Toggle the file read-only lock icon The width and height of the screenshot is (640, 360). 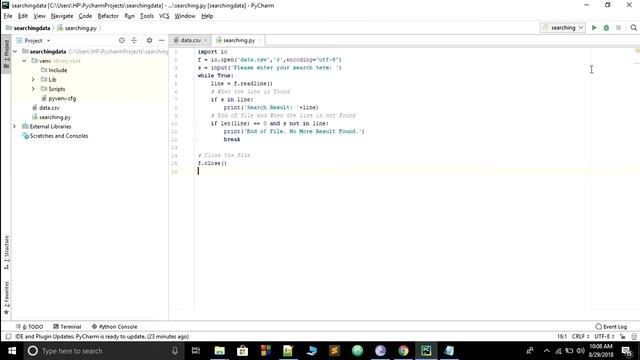click(622, 337)
